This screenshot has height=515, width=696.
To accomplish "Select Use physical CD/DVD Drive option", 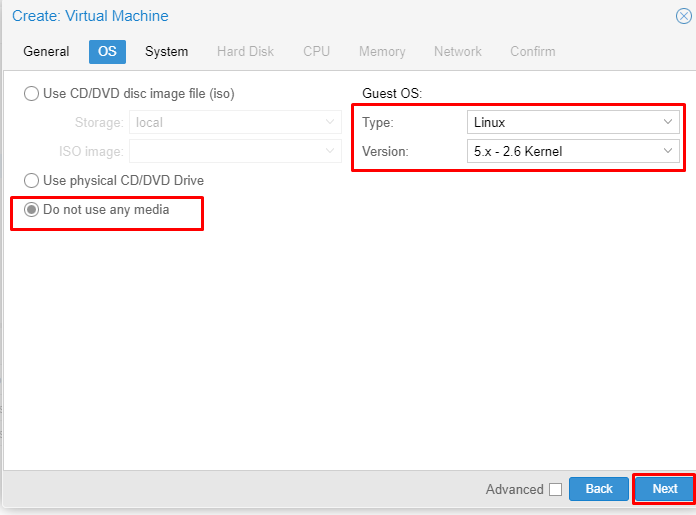I will click(32, 181).
